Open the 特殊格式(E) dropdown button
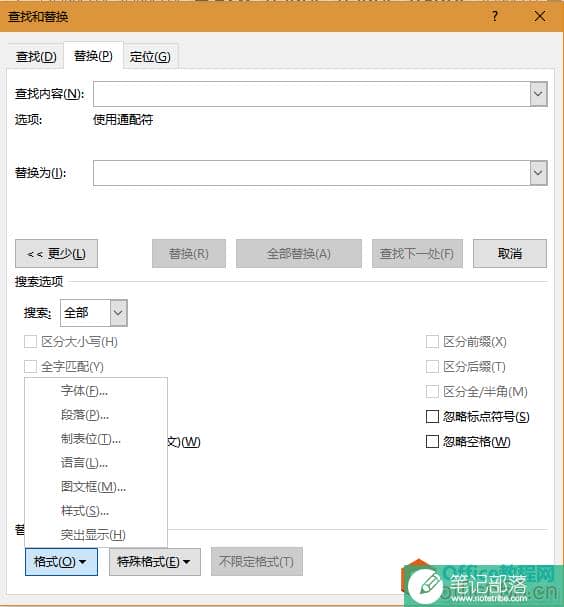This screenshot has height=607, width=564. [x=155, y=562]
